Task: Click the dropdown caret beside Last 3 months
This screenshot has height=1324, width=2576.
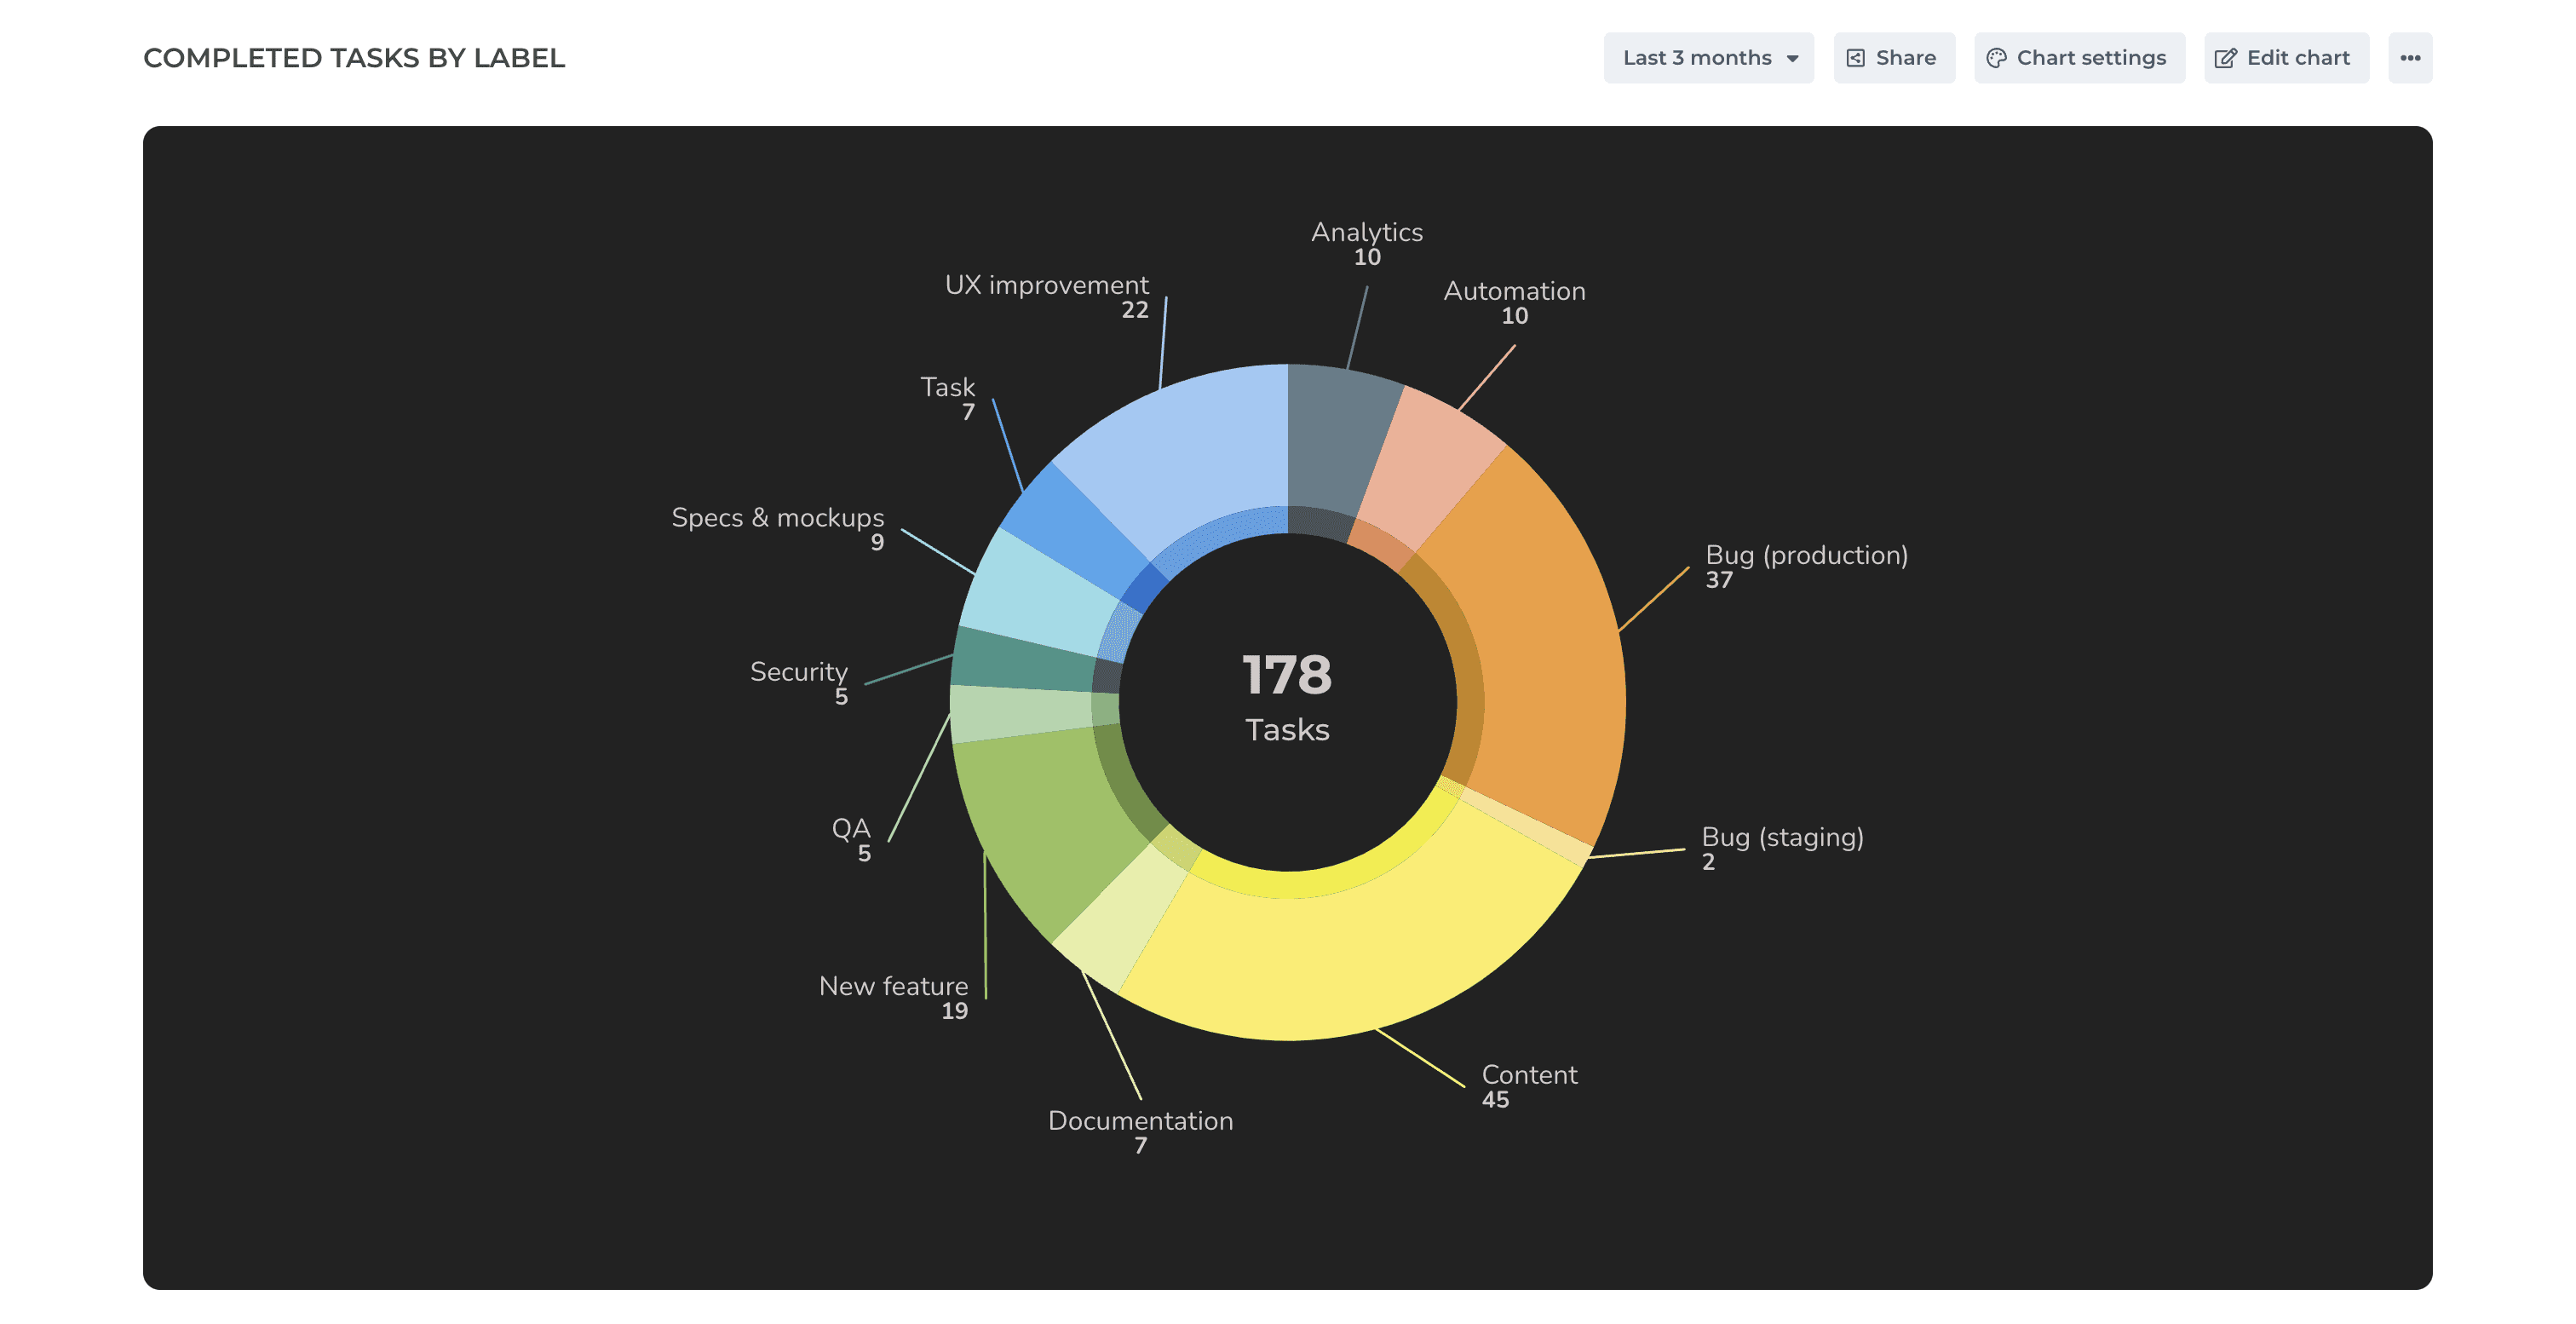Action: [1793, 59]
